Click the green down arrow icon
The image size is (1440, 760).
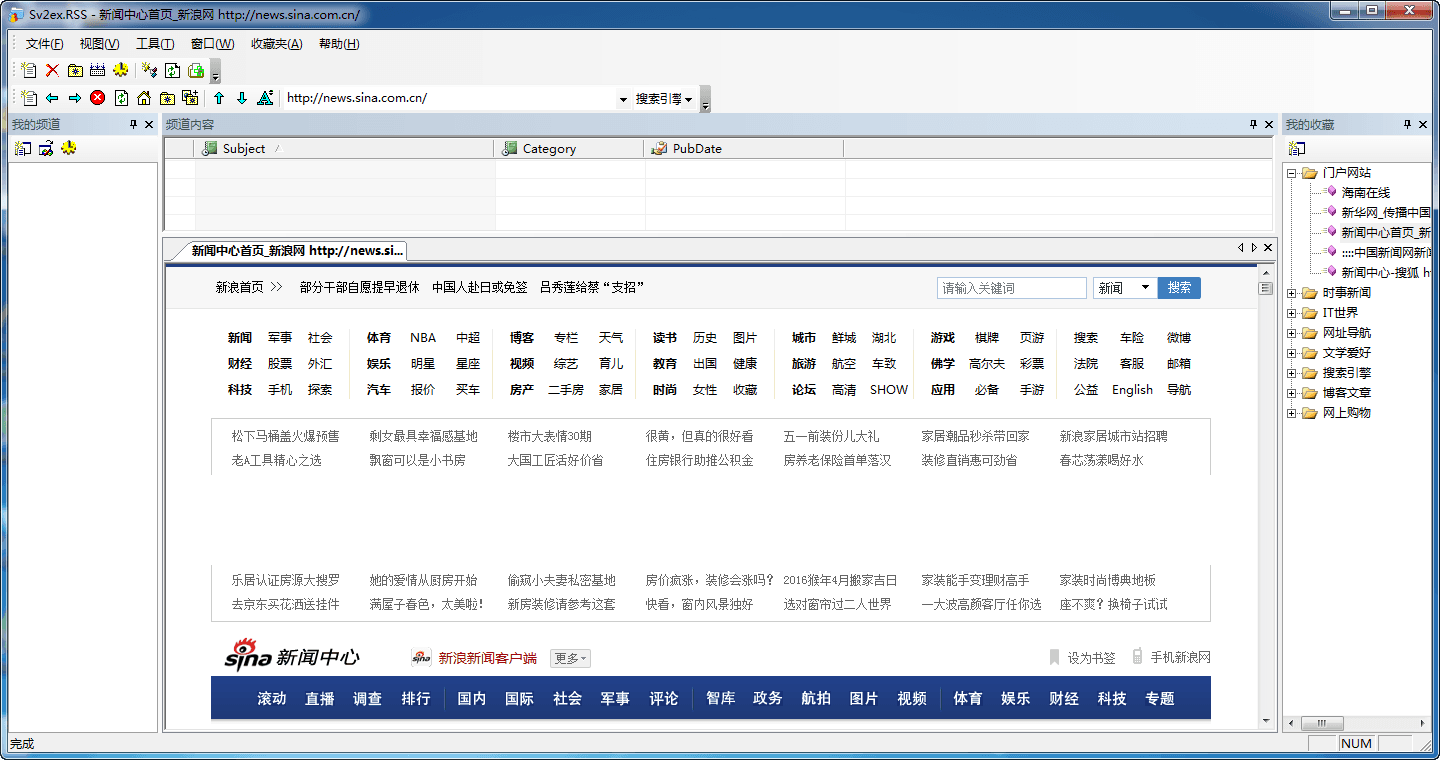[x=241, y=98]
